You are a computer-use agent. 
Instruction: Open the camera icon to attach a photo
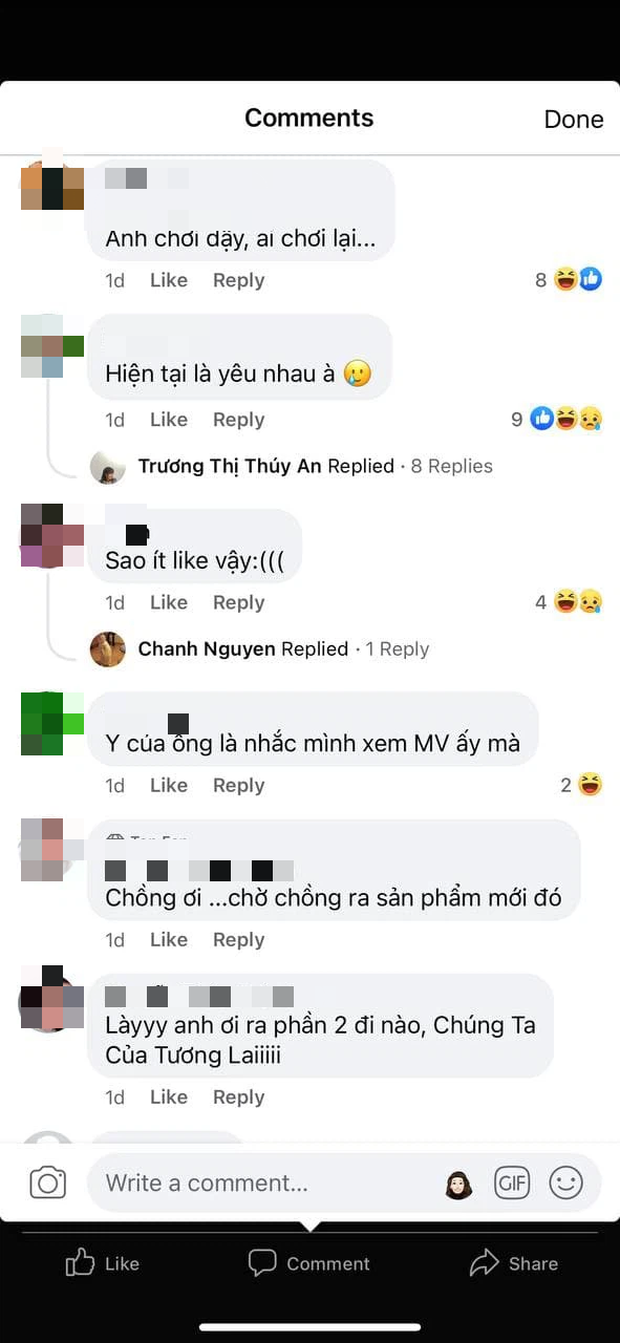tap(47, 1183)
